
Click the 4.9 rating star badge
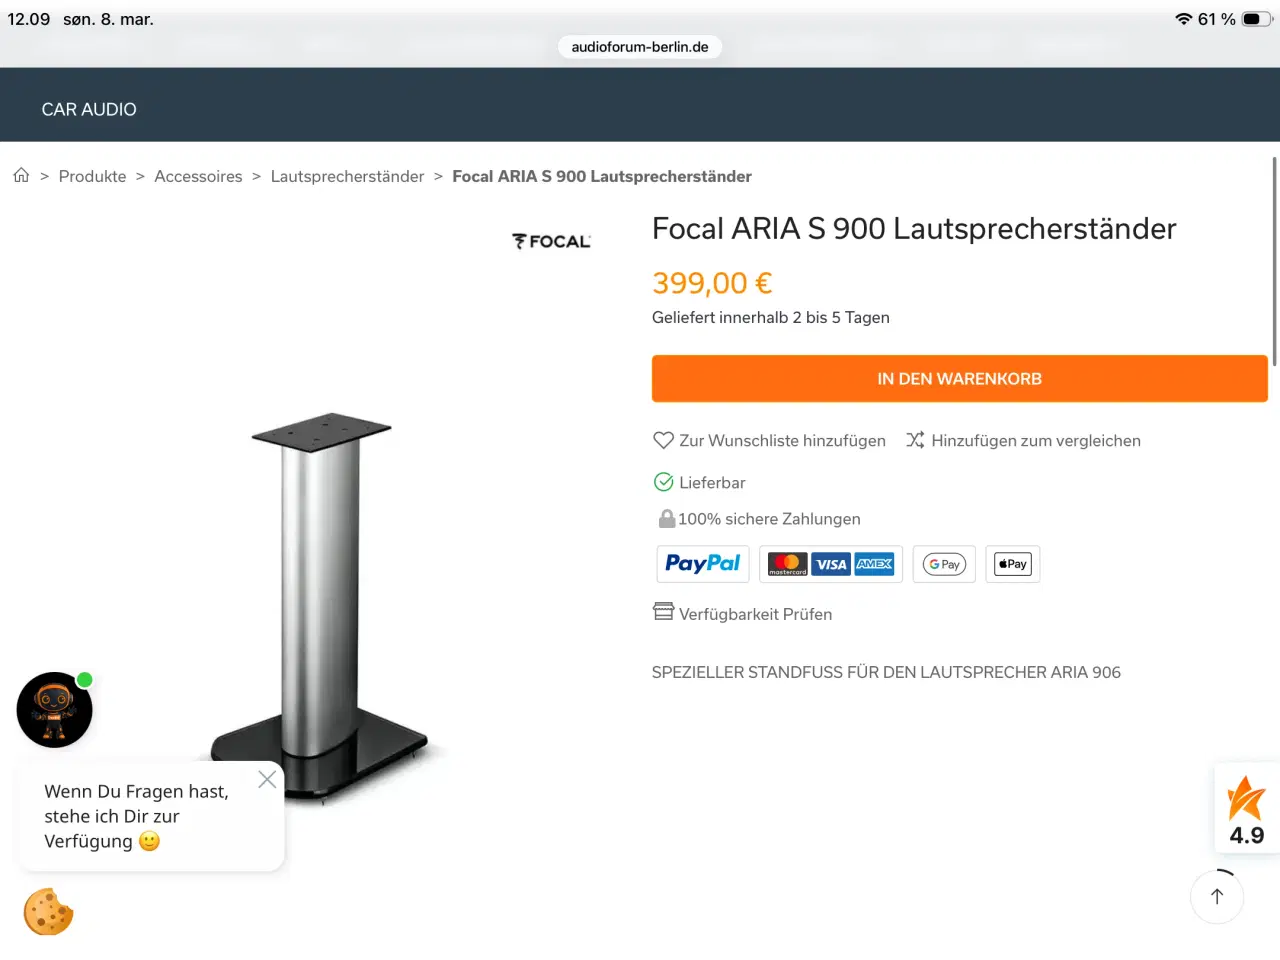pos(1246,808)
